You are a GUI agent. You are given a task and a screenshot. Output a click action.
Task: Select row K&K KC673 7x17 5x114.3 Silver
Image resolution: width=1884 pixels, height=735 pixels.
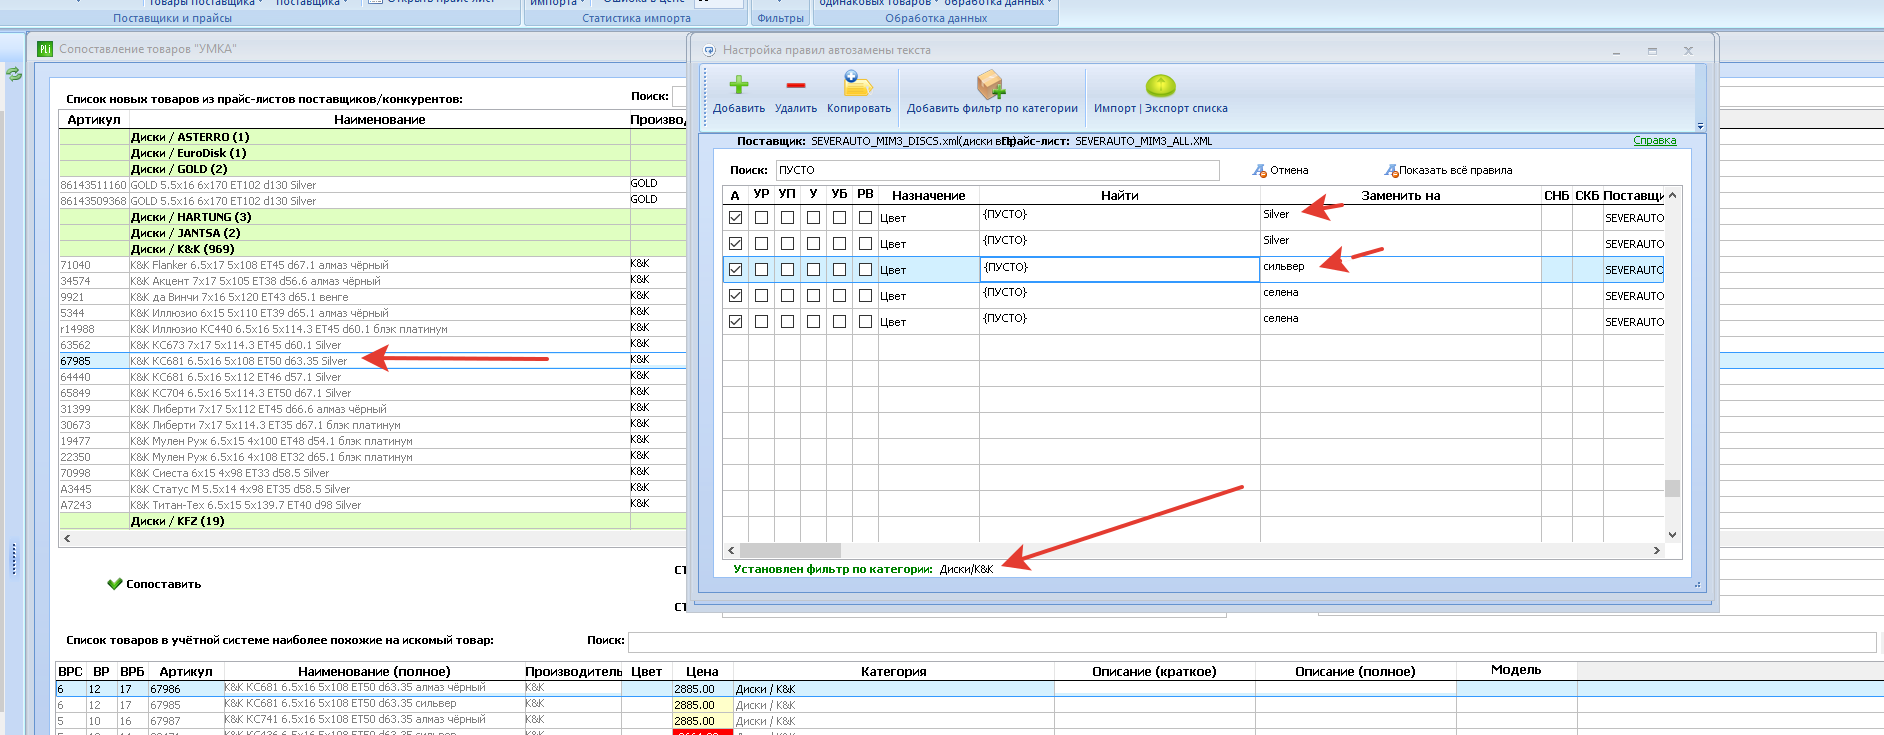[372, 345]
